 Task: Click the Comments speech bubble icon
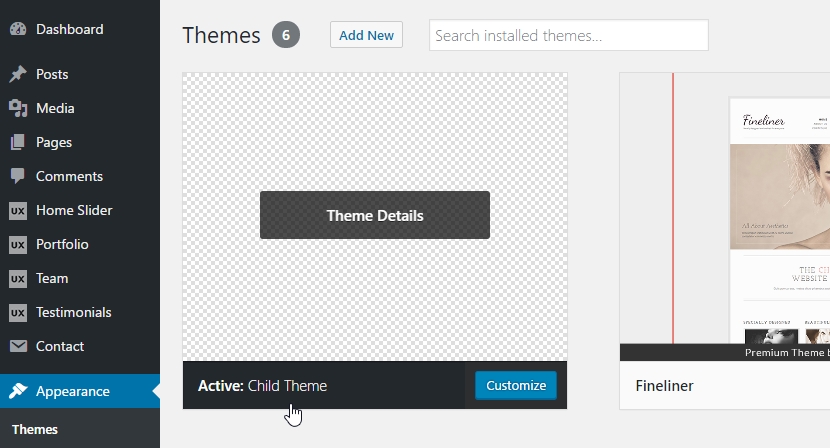click(18, 176)
